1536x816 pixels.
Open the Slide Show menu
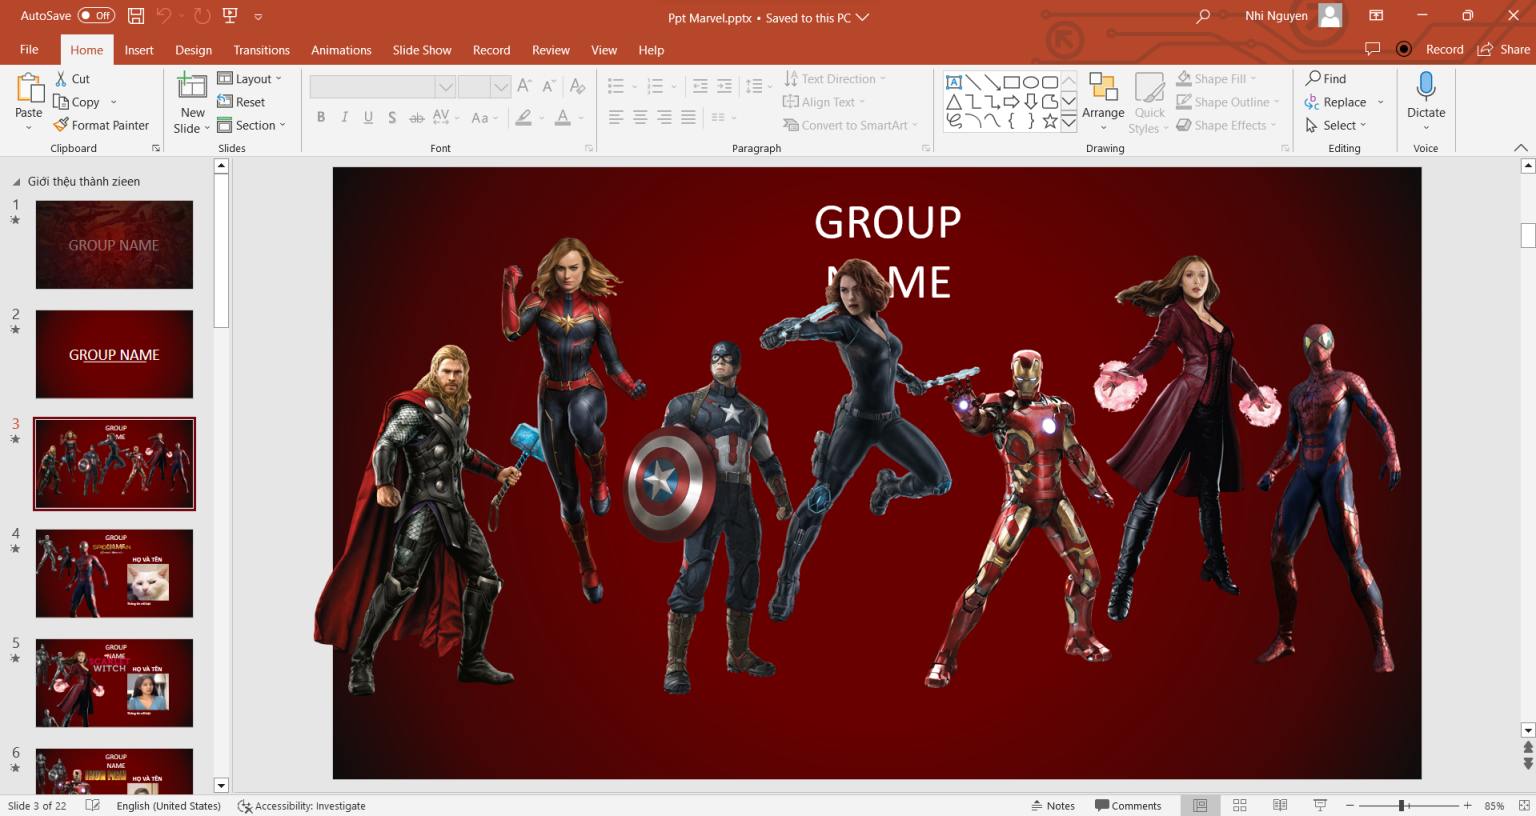(x=422, y=49)
